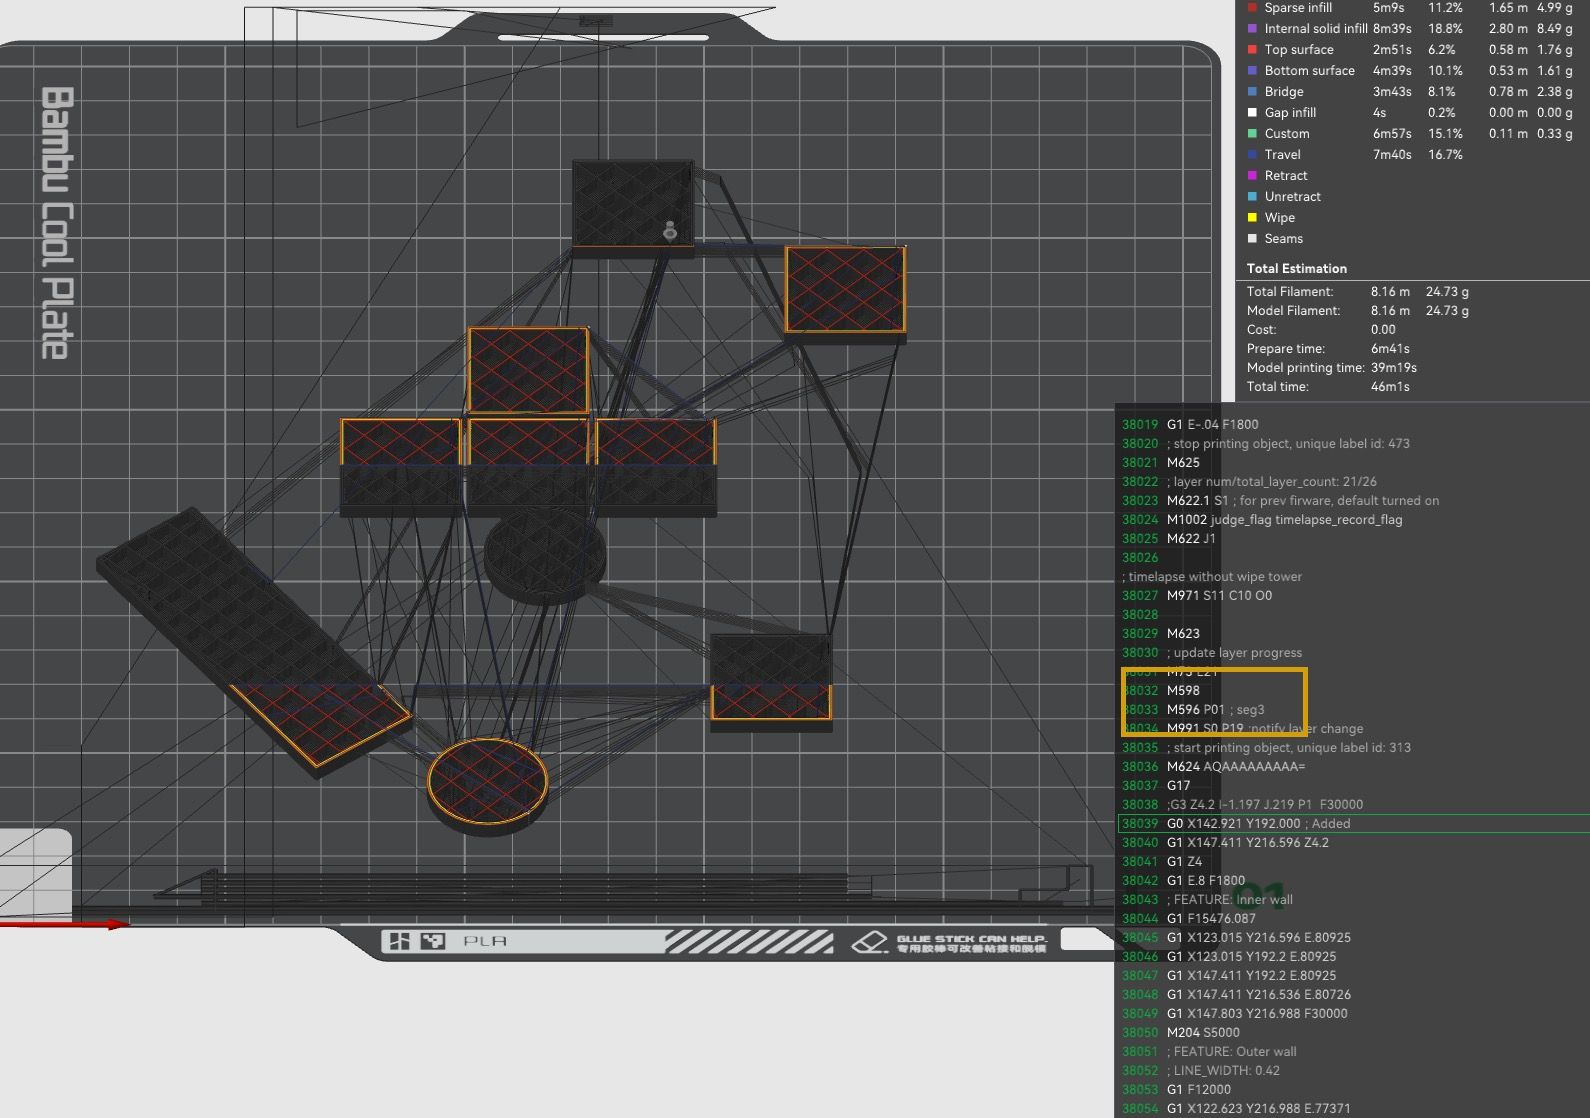
Task: Toggle the Internal solid infill swatch
Action: [1252, 29]
